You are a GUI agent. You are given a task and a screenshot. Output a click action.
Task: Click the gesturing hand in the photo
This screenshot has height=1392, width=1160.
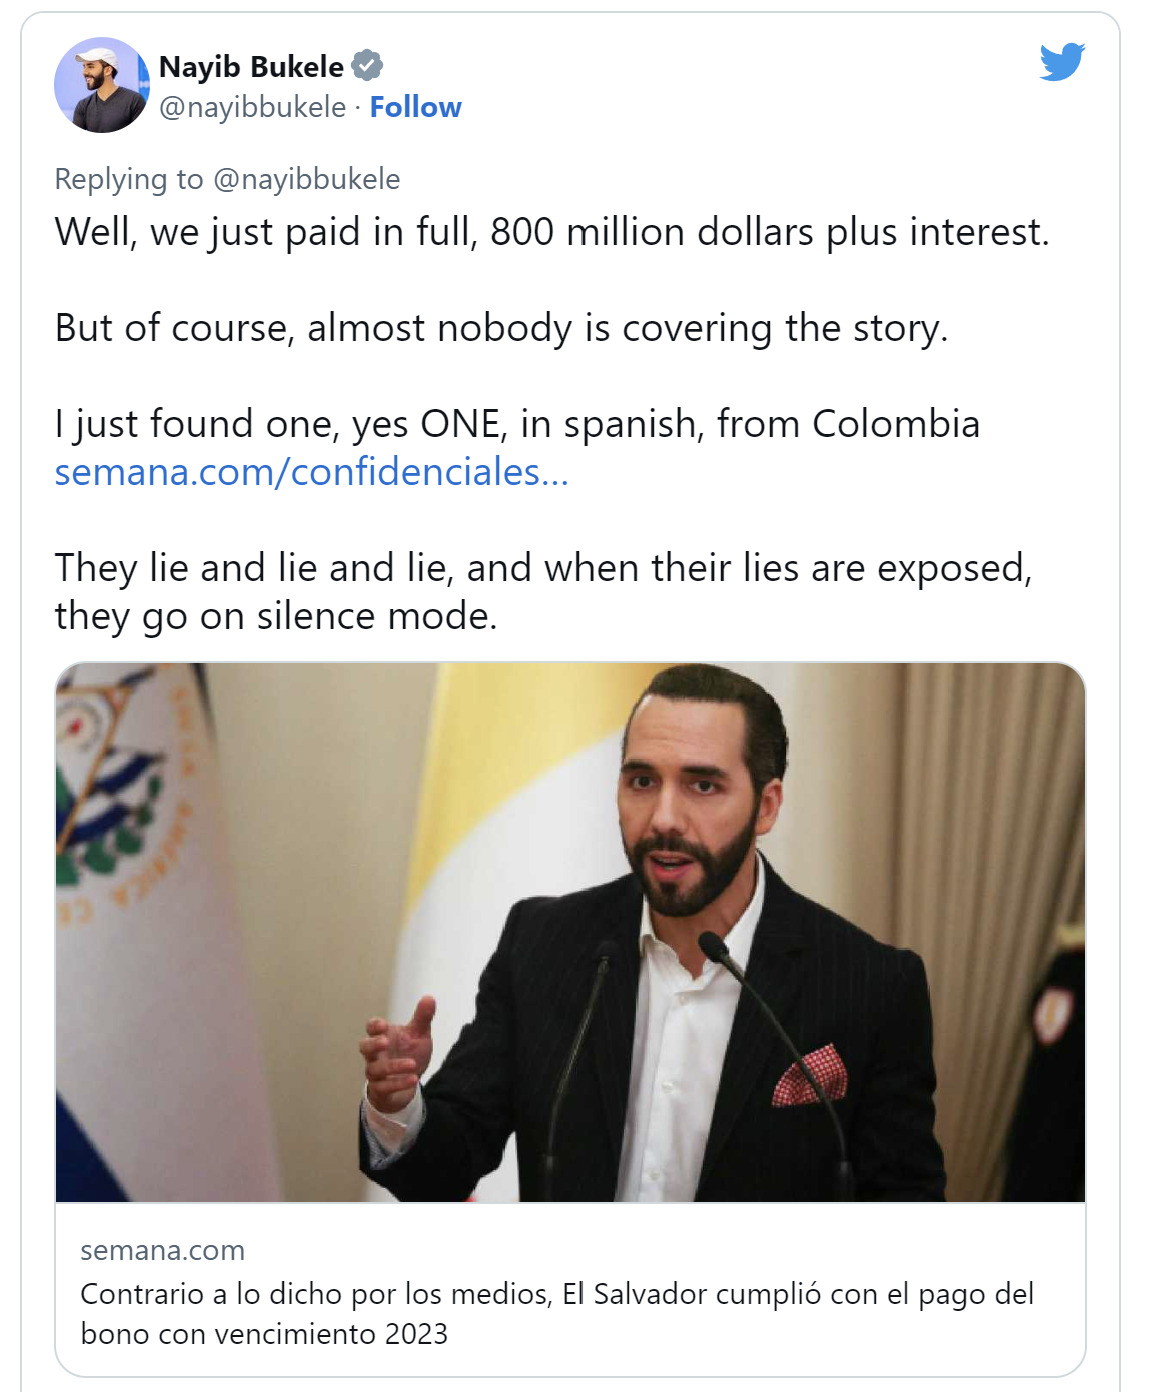tap(400, 1050)
